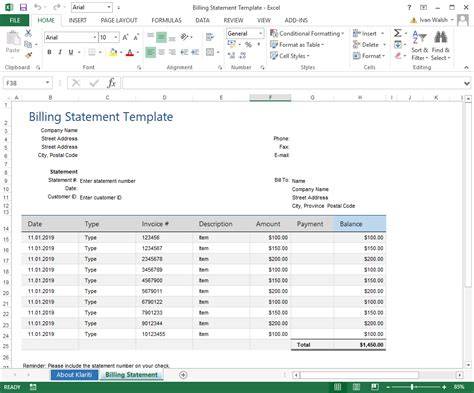Open the Name Box dropdown arrow
This screenshot has height=393, width=474.
click(x=47, y=83)
